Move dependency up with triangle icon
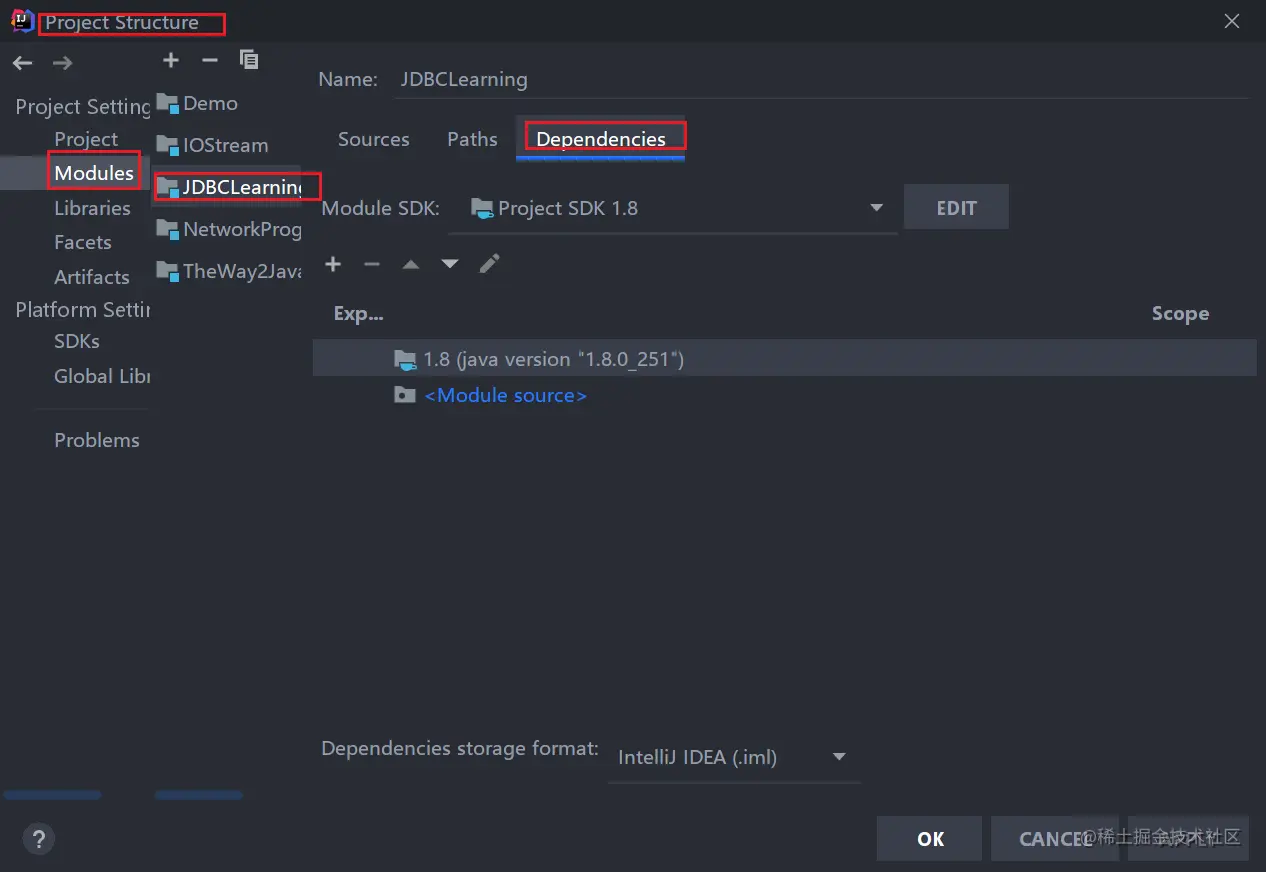The image size is (1266, 872). pyautogui.click(x=411, y=264)
